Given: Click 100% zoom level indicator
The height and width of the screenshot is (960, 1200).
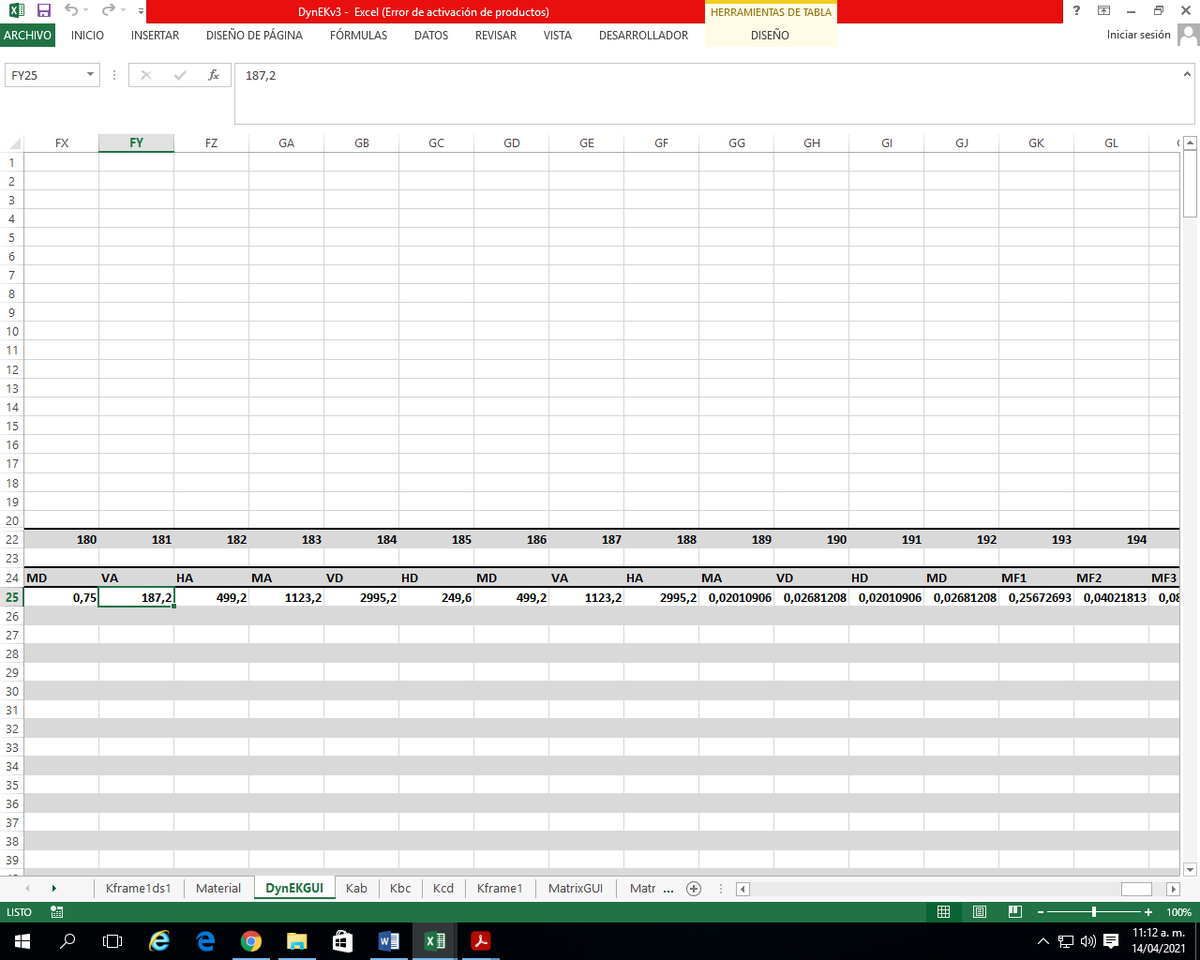Looking at the screenshot, I should click(1179, 912).
